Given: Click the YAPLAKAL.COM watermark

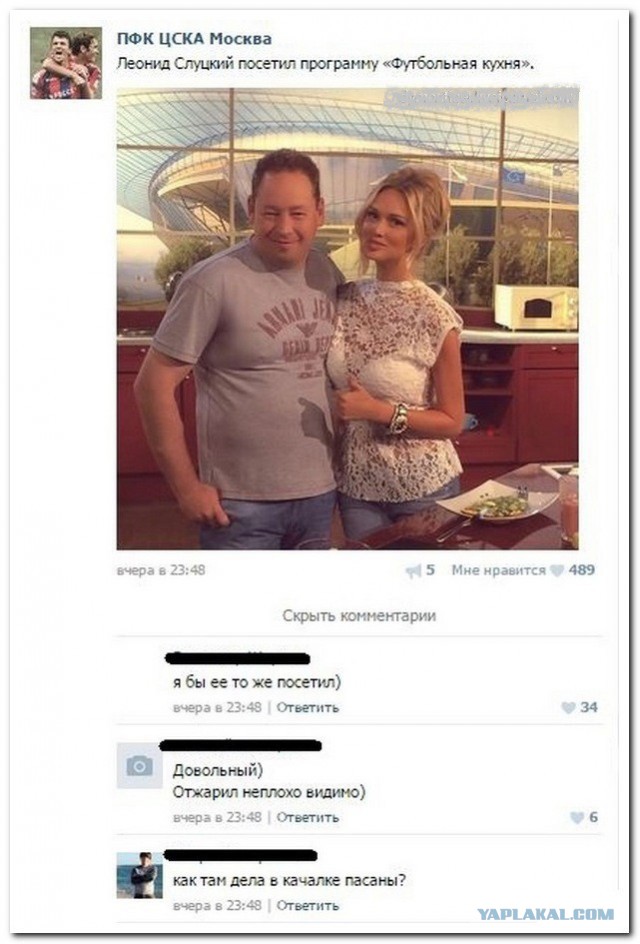Looking at the screenshot, I should coord(545,914).
